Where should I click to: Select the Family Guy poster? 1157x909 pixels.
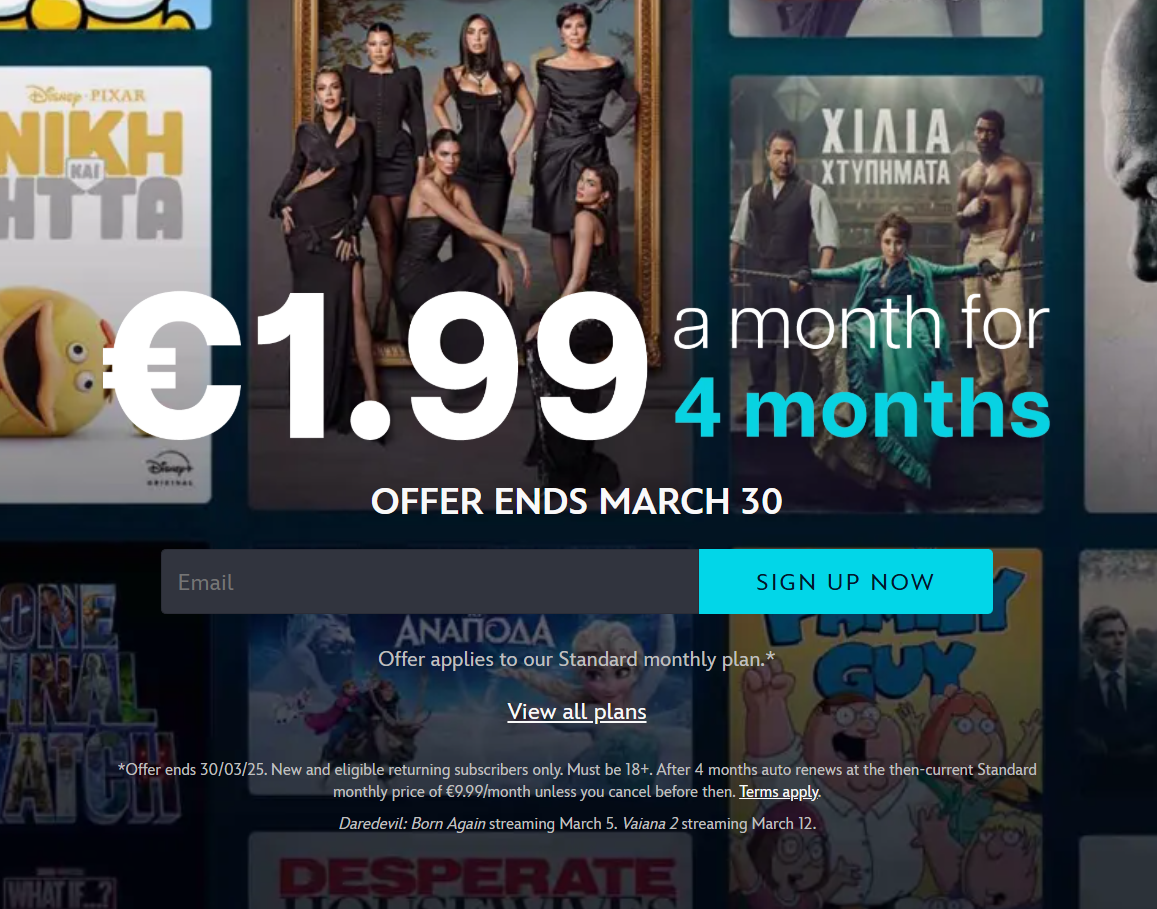tap(886, 728)
